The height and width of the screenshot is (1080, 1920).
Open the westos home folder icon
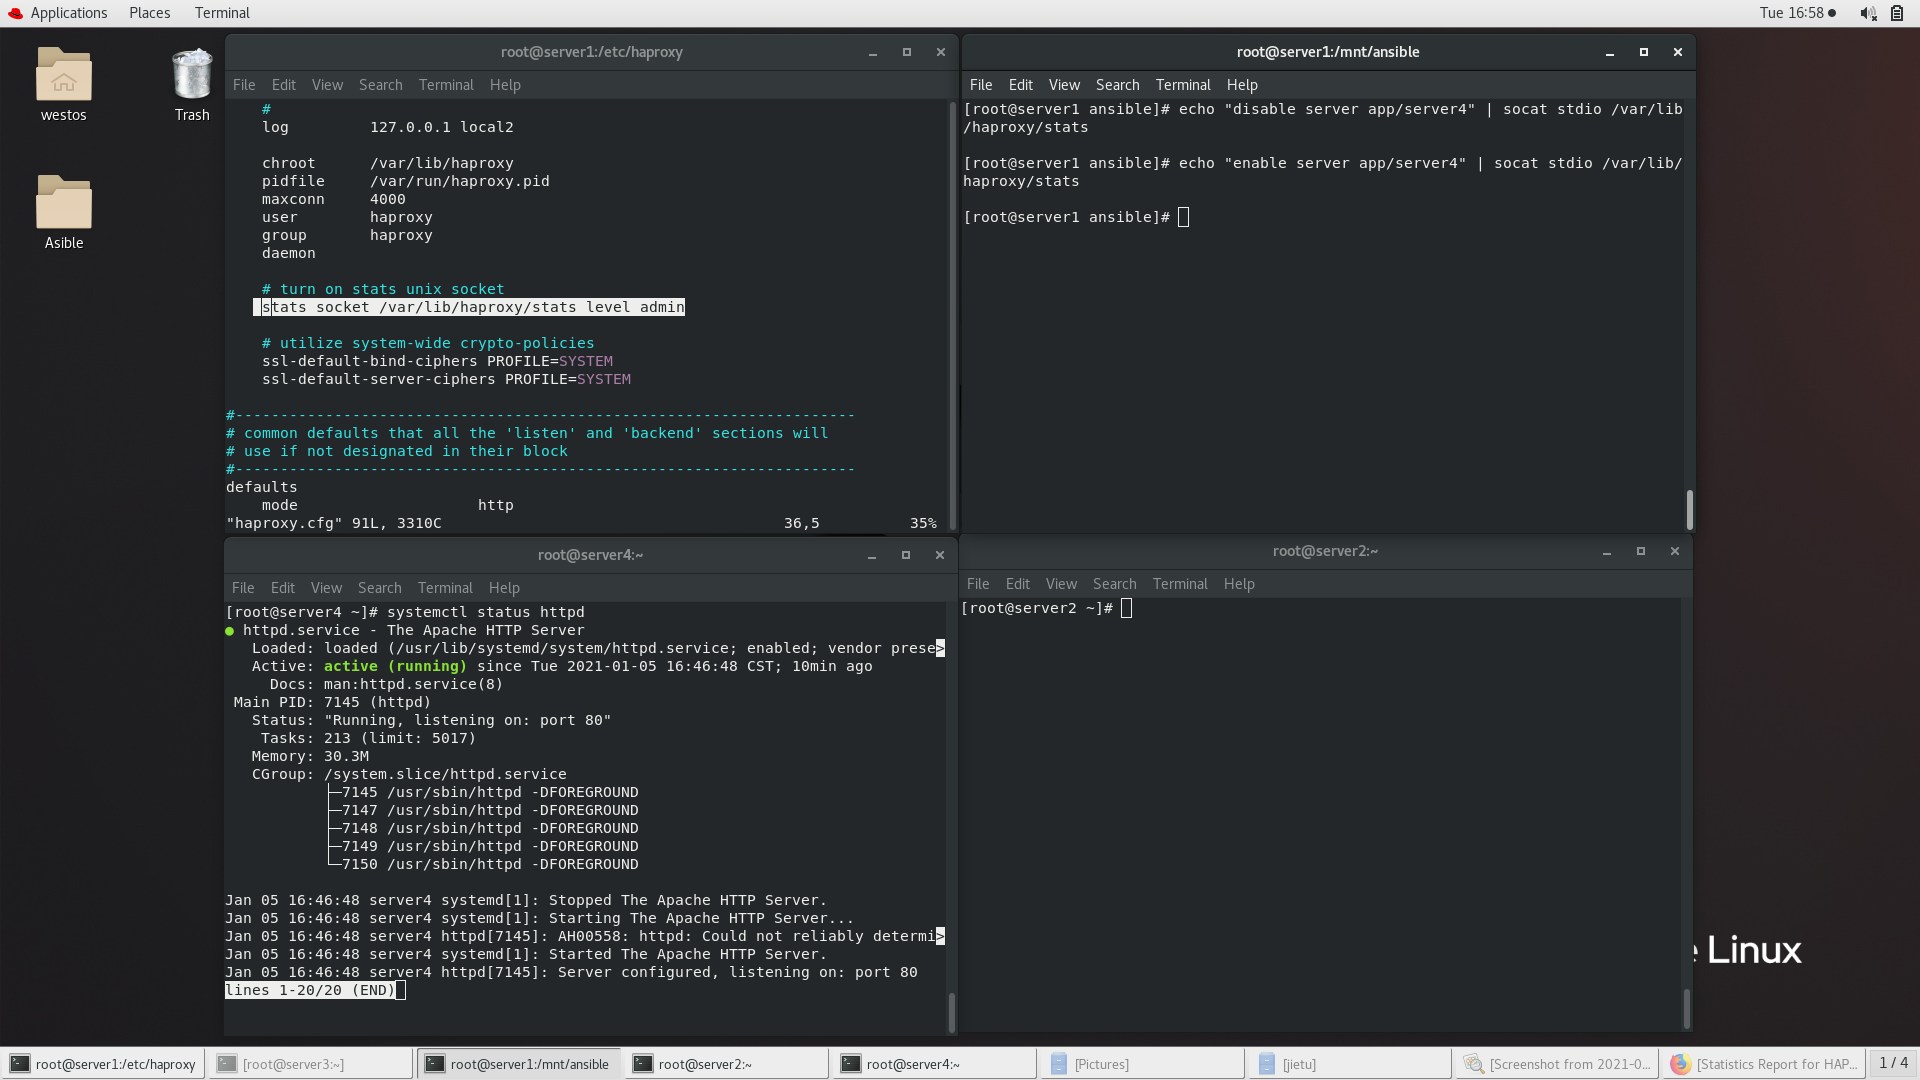pos(63,76)
